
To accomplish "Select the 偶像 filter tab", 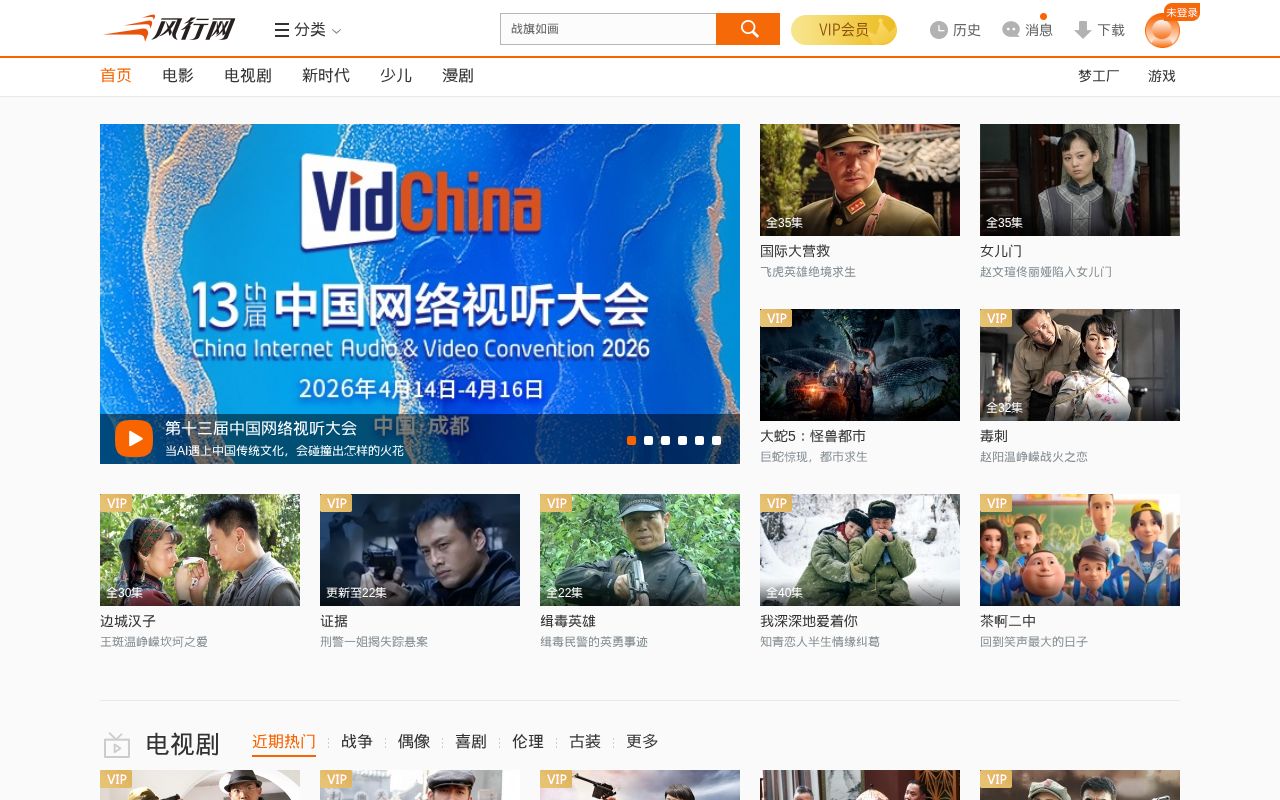I will 414,741.
